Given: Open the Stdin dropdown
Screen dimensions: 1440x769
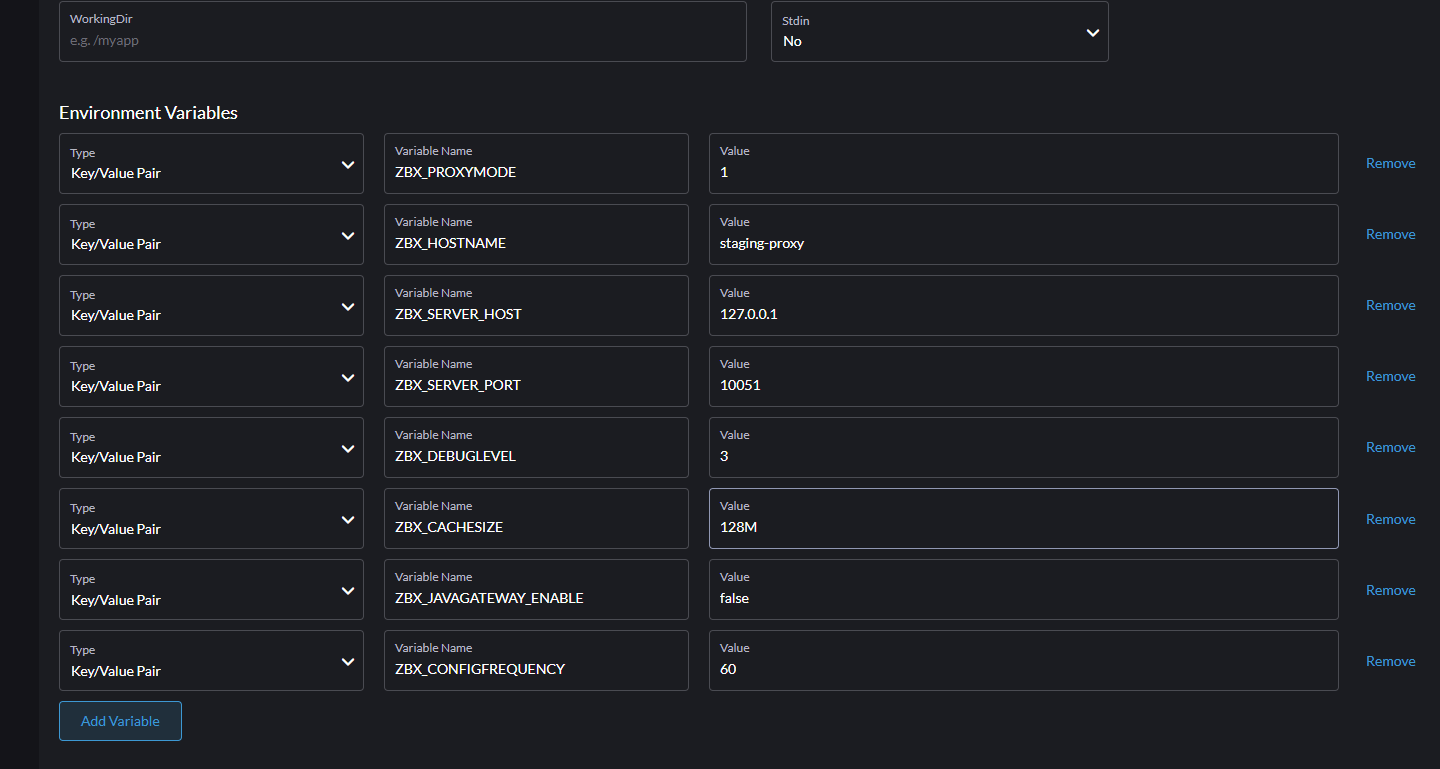Looking at the screenshot, I should click(939, 32).
